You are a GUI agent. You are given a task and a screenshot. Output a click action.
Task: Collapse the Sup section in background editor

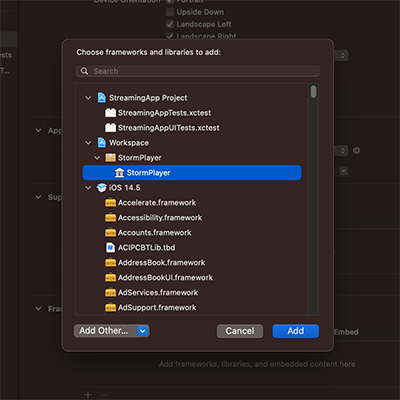click(39, 197)
